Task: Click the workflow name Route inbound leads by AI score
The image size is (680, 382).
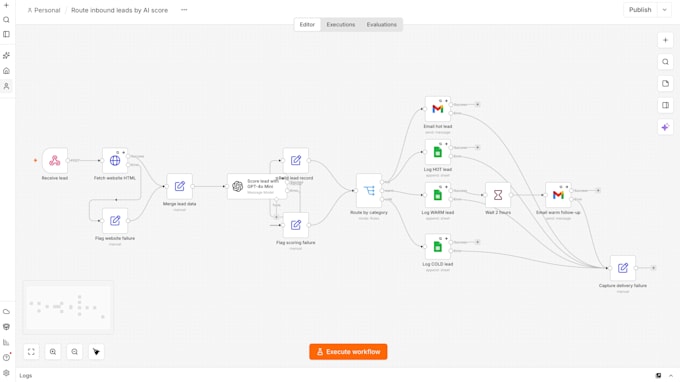Action: 119,10
